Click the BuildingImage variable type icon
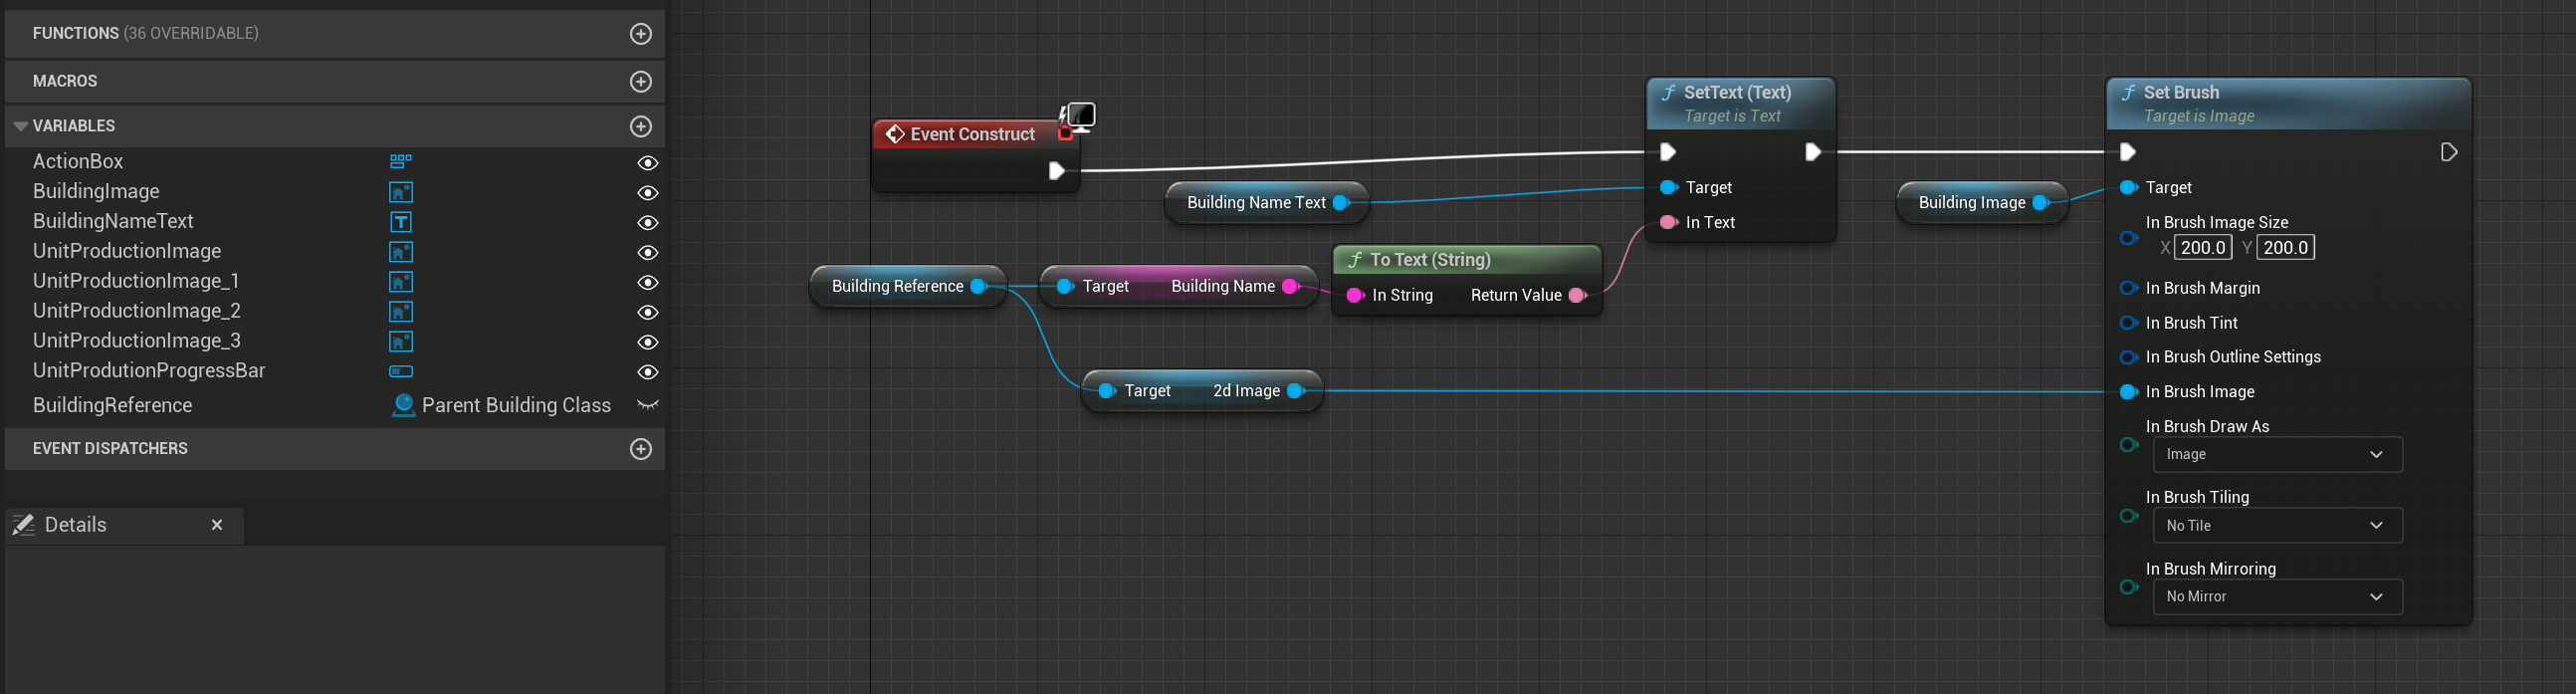 click(401, 192)
